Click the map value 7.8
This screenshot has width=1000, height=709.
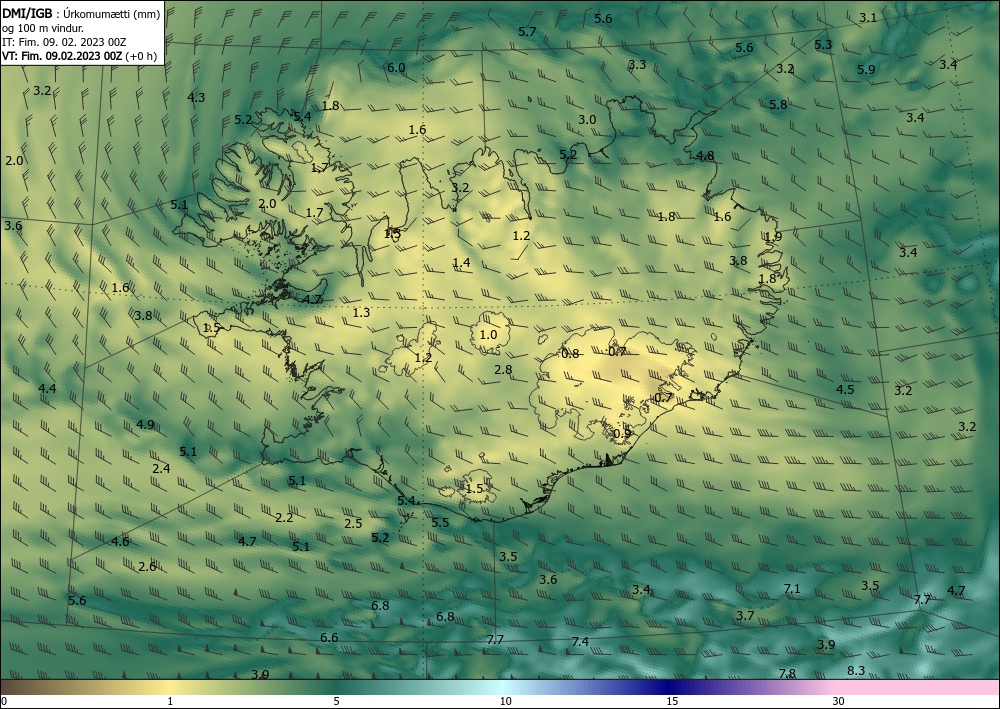click(787, 674)
